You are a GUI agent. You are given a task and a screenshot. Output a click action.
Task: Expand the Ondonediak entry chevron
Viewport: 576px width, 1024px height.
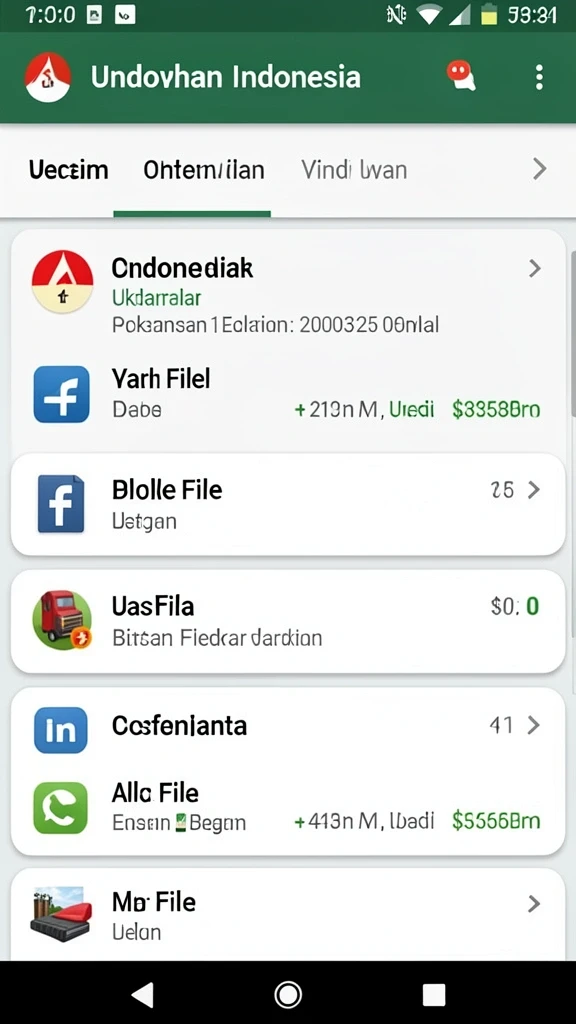pyautogui.click(x=535, y=268)
